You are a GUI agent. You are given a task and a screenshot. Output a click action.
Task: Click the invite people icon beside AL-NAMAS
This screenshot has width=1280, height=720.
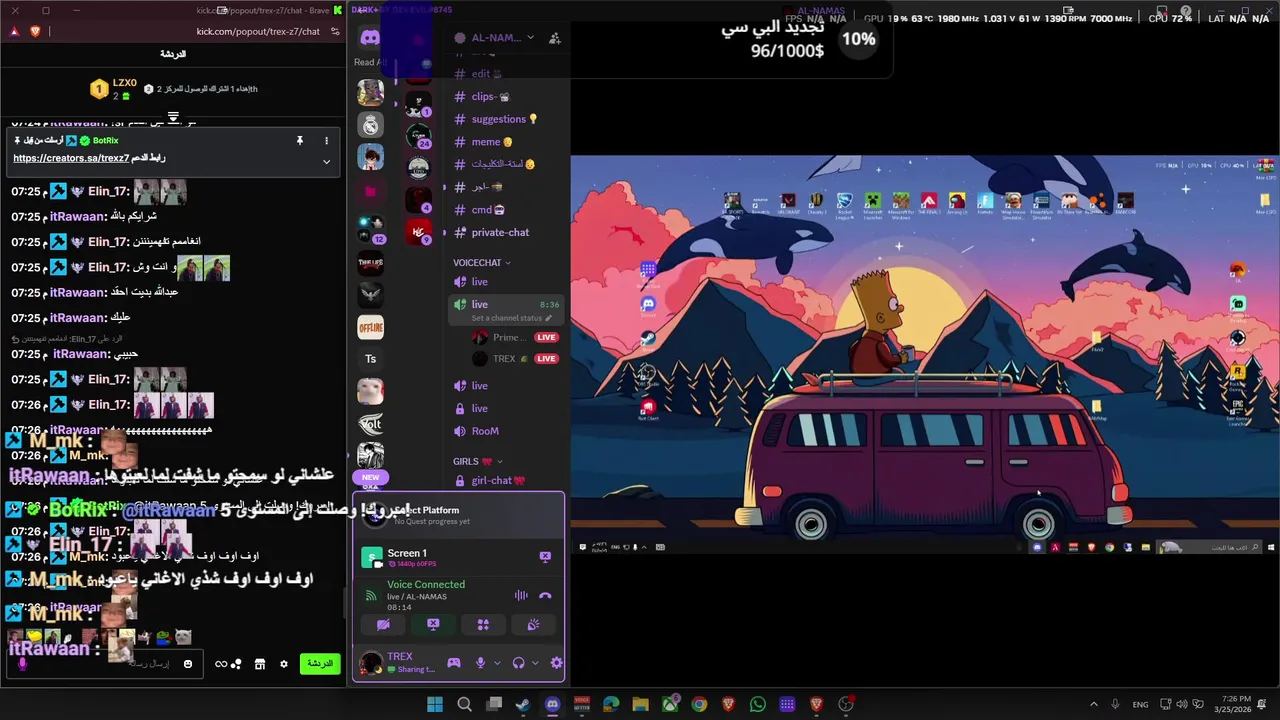(555, 38)
